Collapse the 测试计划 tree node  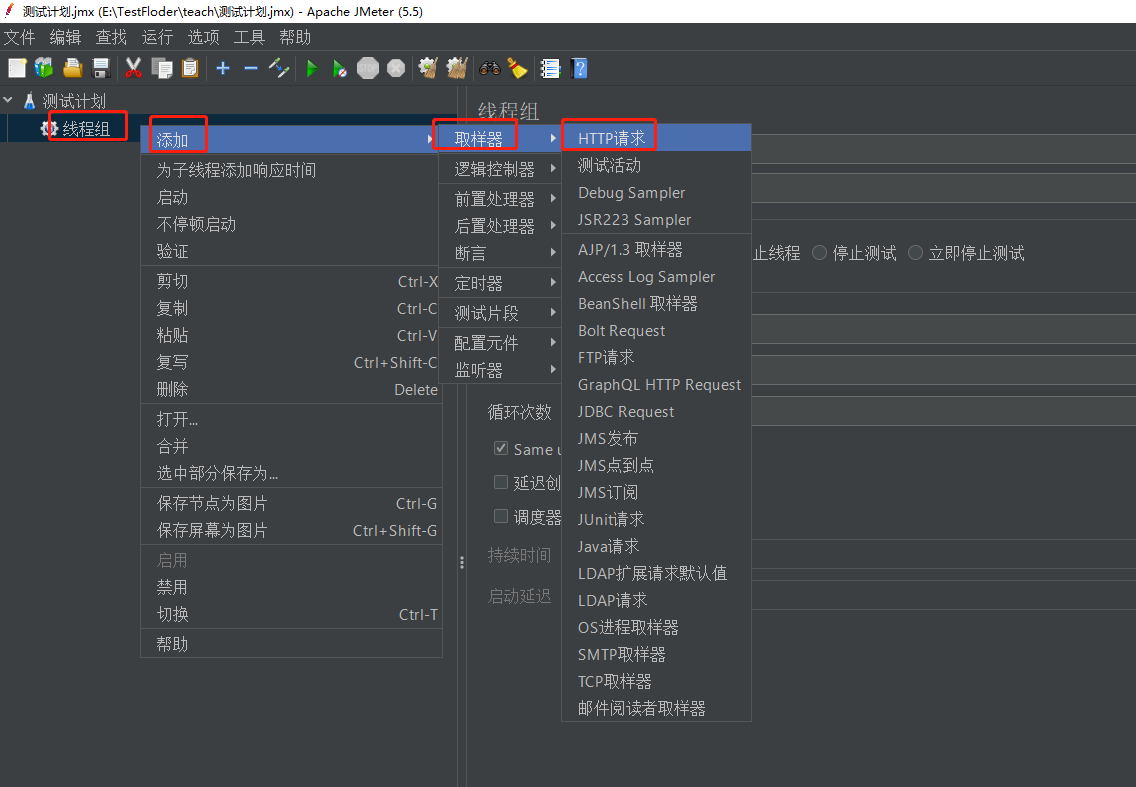pos(9,101)
